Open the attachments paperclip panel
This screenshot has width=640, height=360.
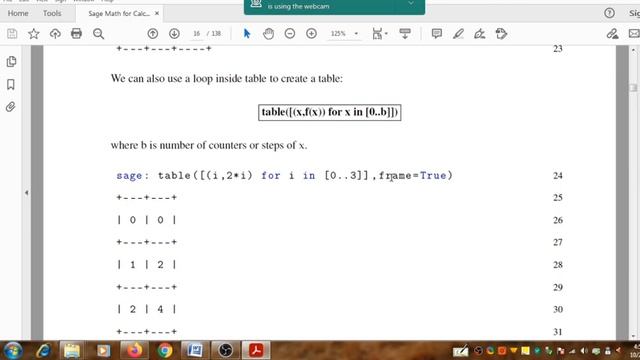coord(11,107)
